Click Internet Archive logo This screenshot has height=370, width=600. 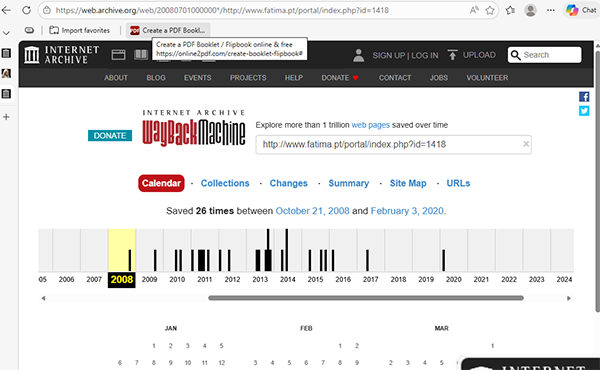[61, 55]
